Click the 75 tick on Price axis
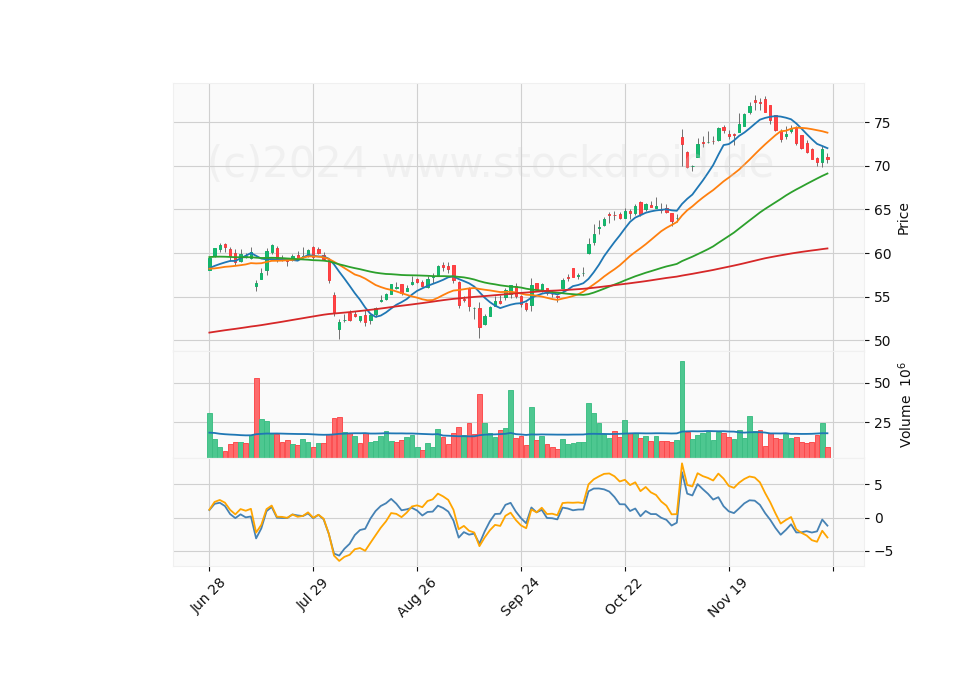960x690 pixels. pos(882,123)
